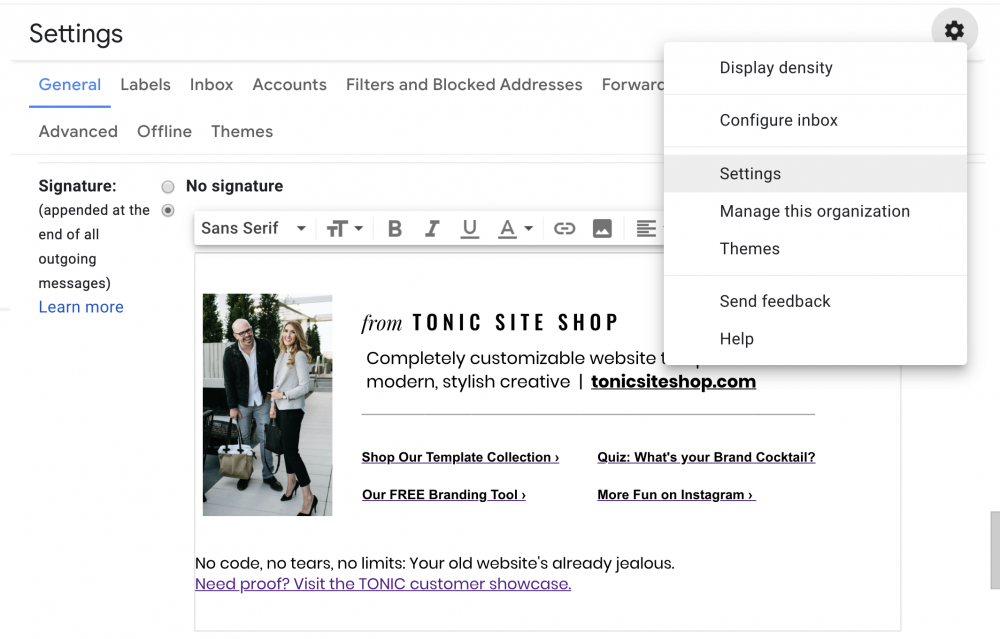This screenshot has width=1000, height=639.
Task: Change the text color
Action: 507,228
